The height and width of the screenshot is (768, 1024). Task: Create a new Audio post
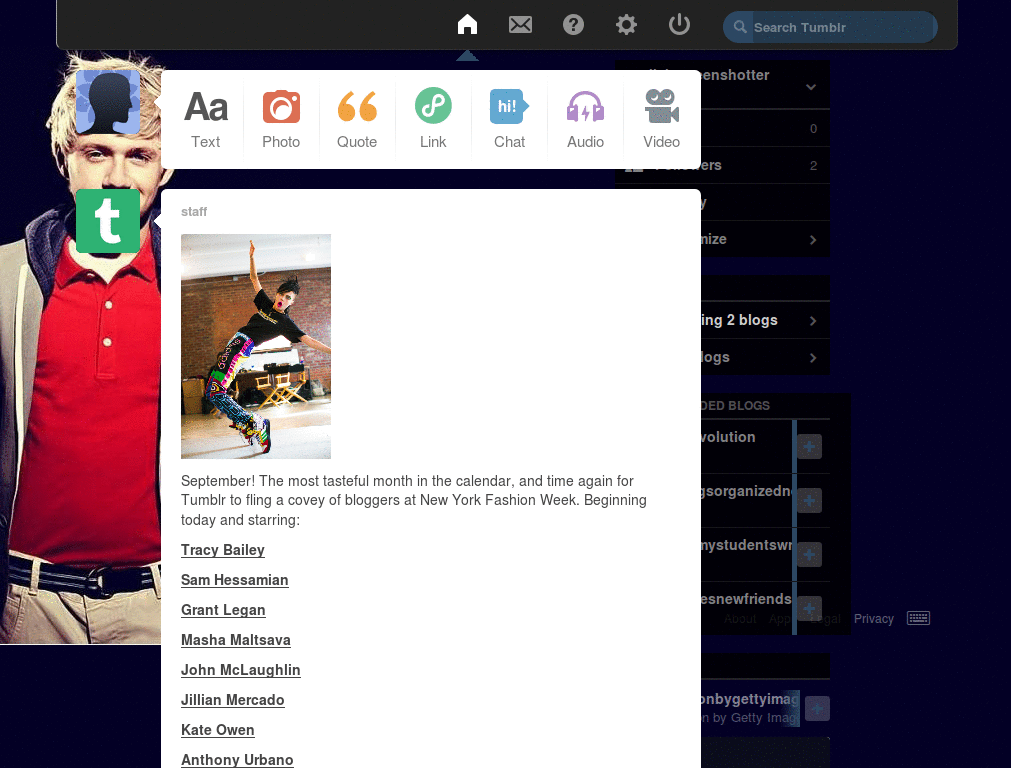click(585, 119)
